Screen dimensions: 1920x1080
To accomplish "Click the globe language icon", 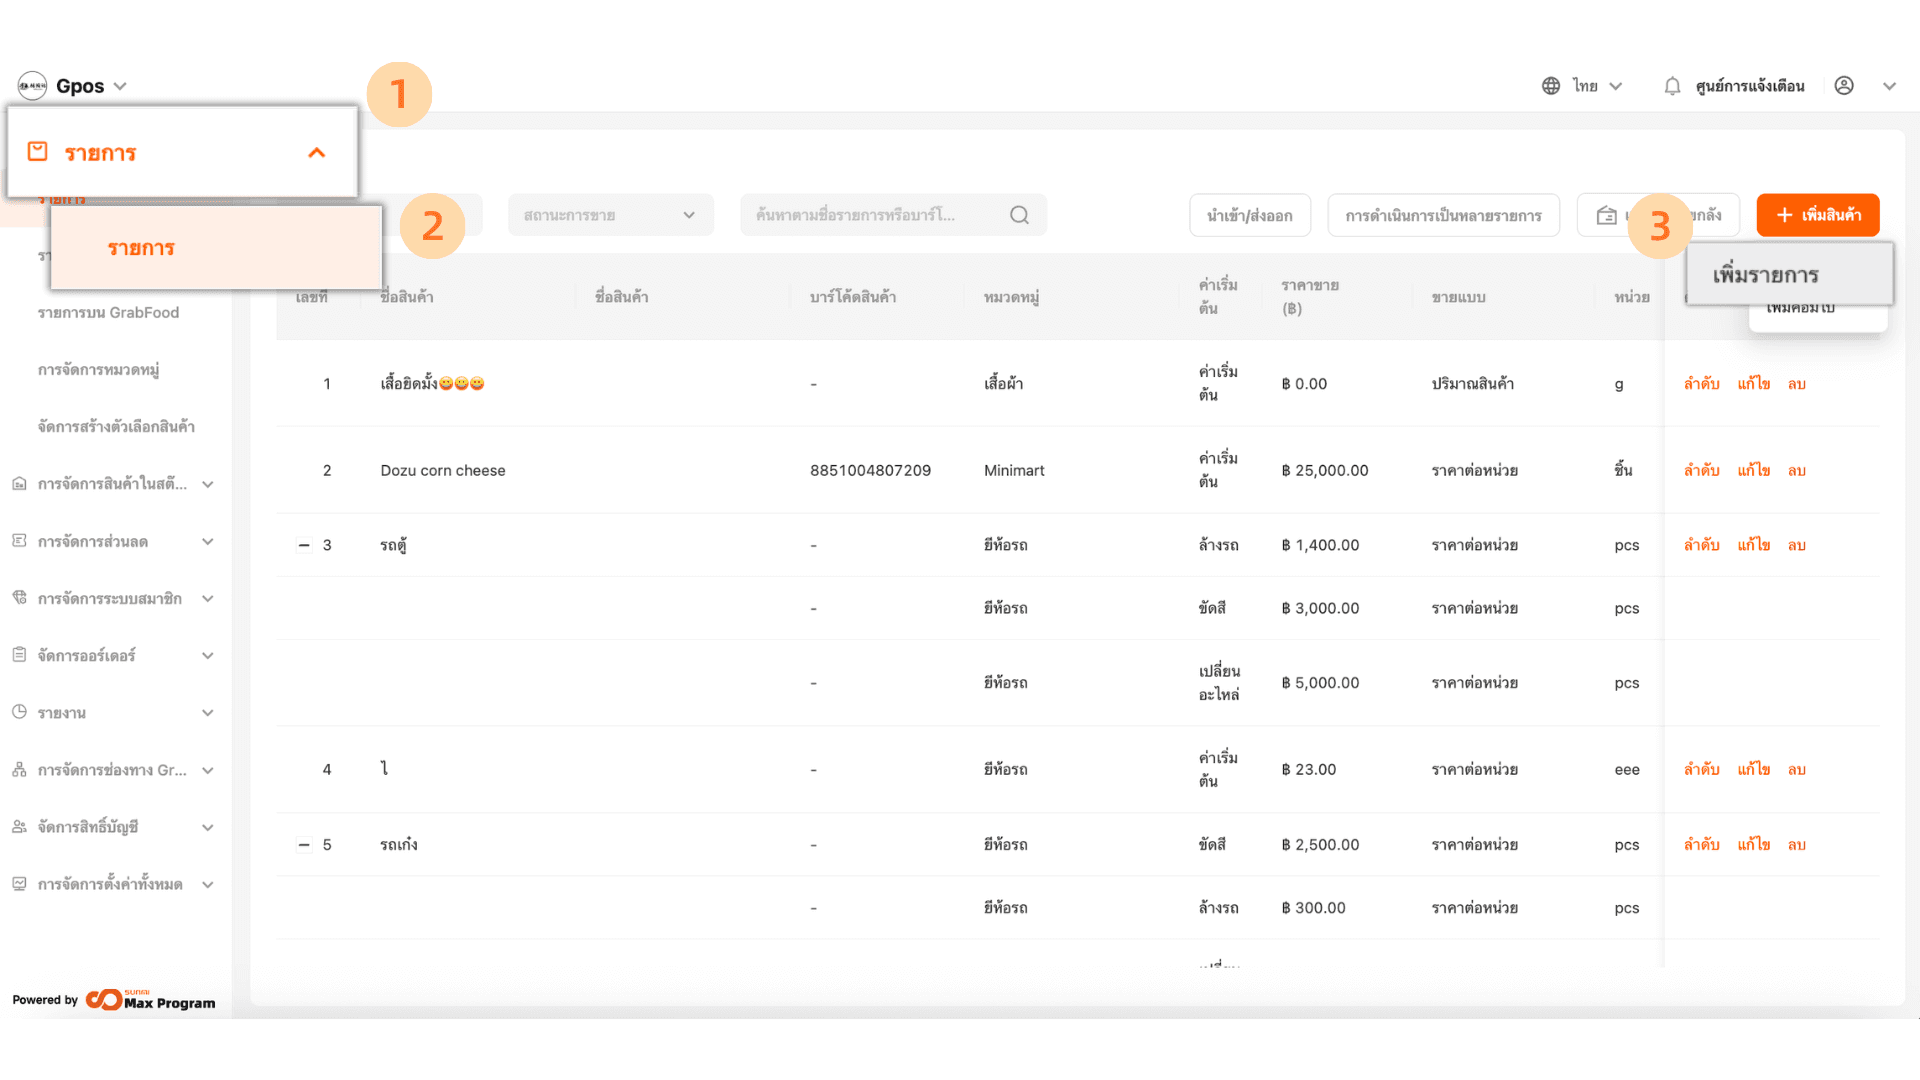I will coord(1551,86).
